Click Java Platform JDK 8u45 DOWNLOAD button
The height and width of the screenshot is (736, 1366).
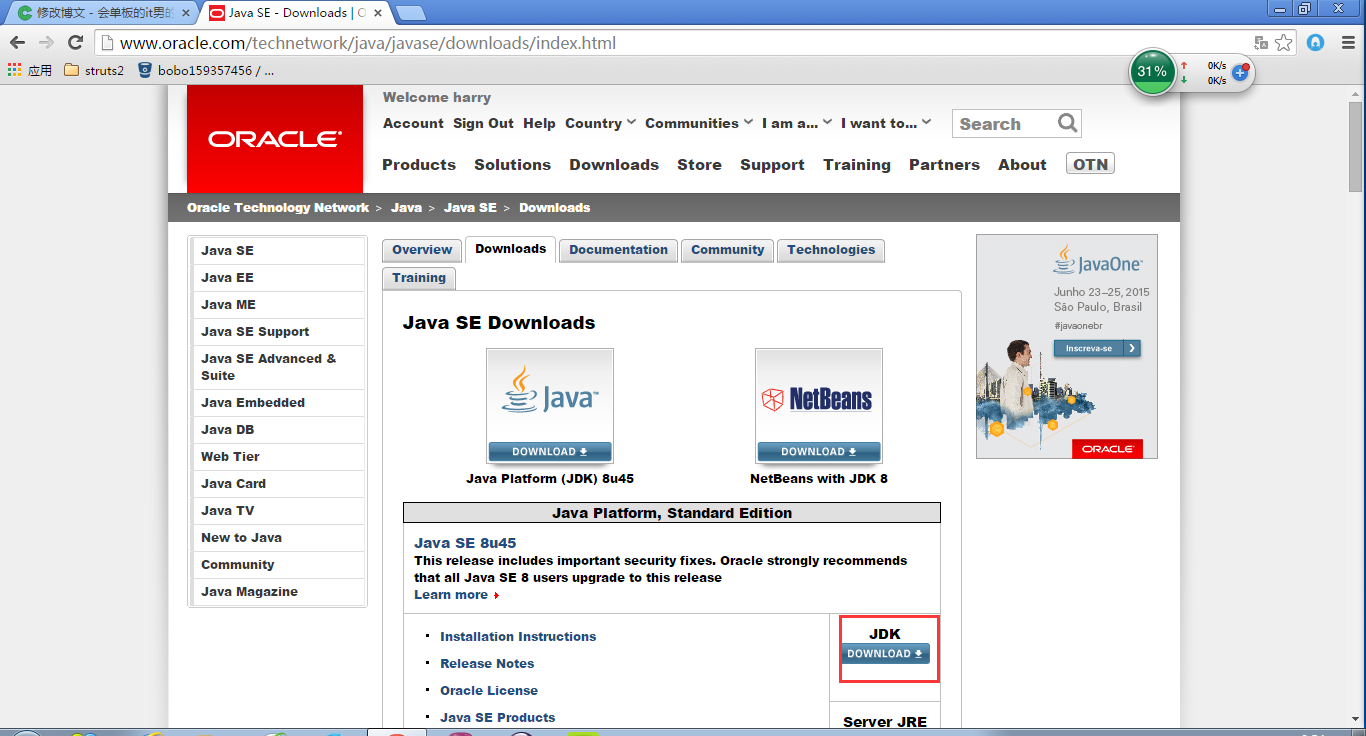(549, 451)
